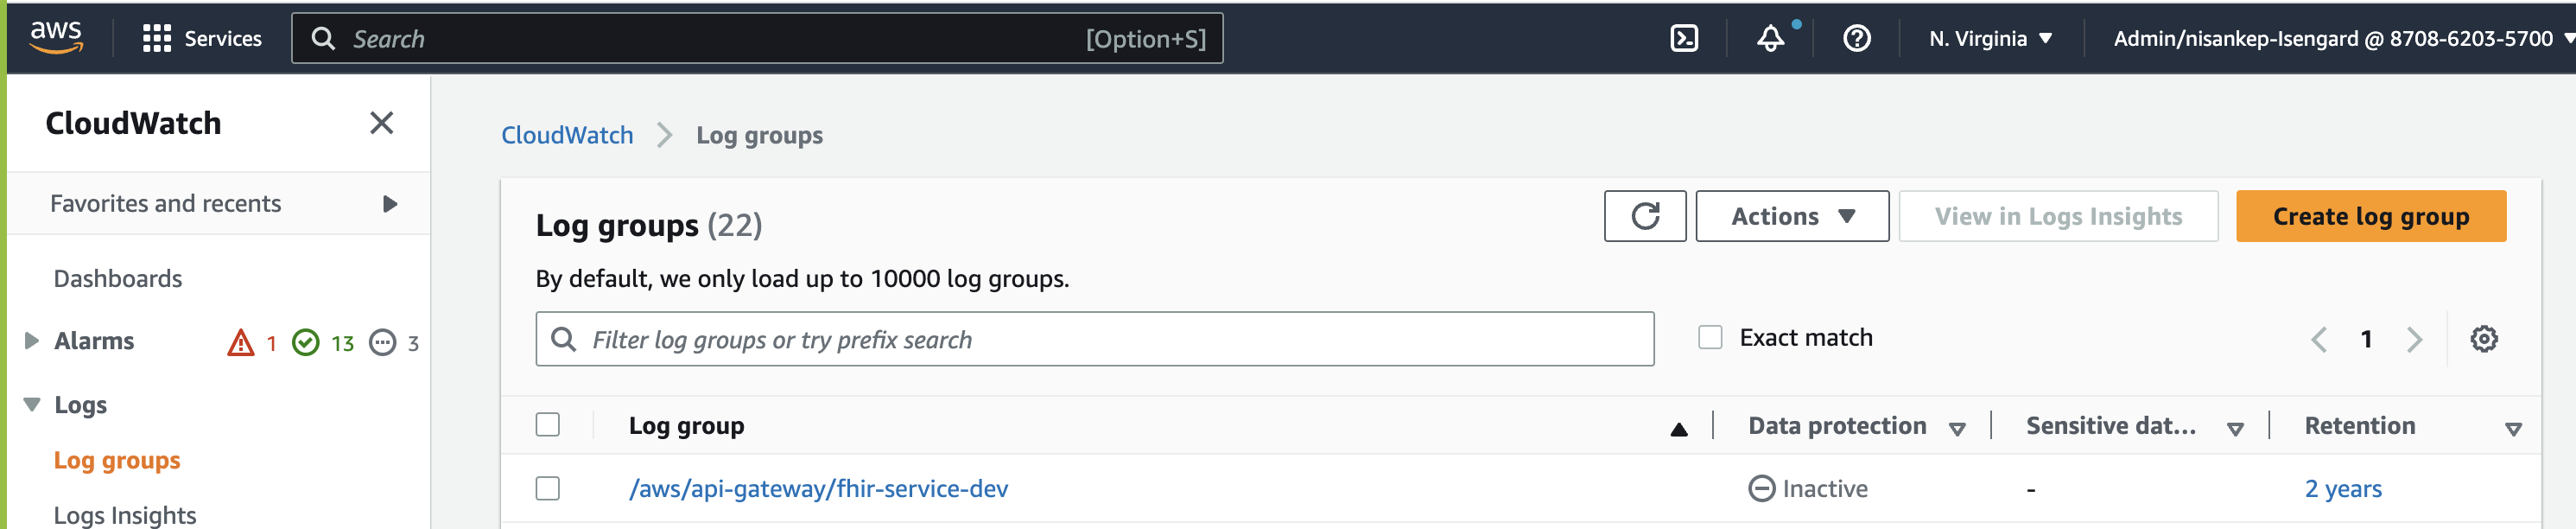Select all log groups checkbox

(x=547, y=425)
